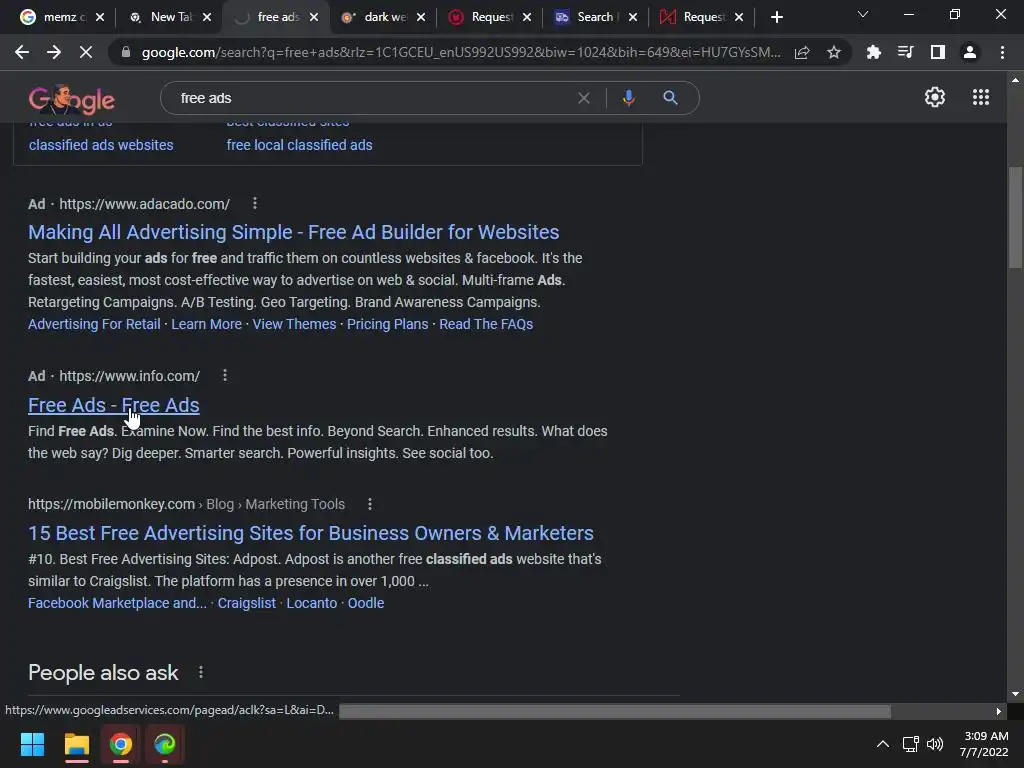Open the 'Oodle' sitelink
This screenshot has height=768, width=1024.
366,603
